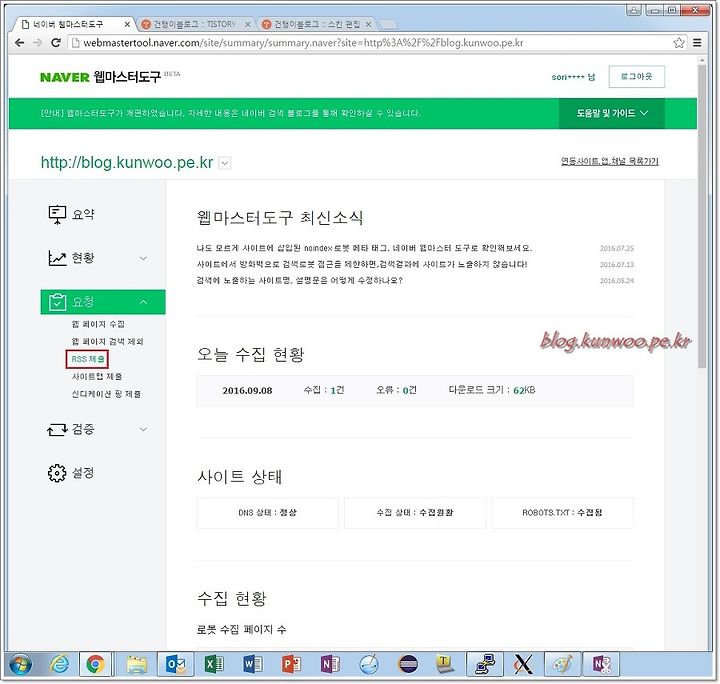Select 웹 페이지 검색 제외 submenu

tap(107, 342)
